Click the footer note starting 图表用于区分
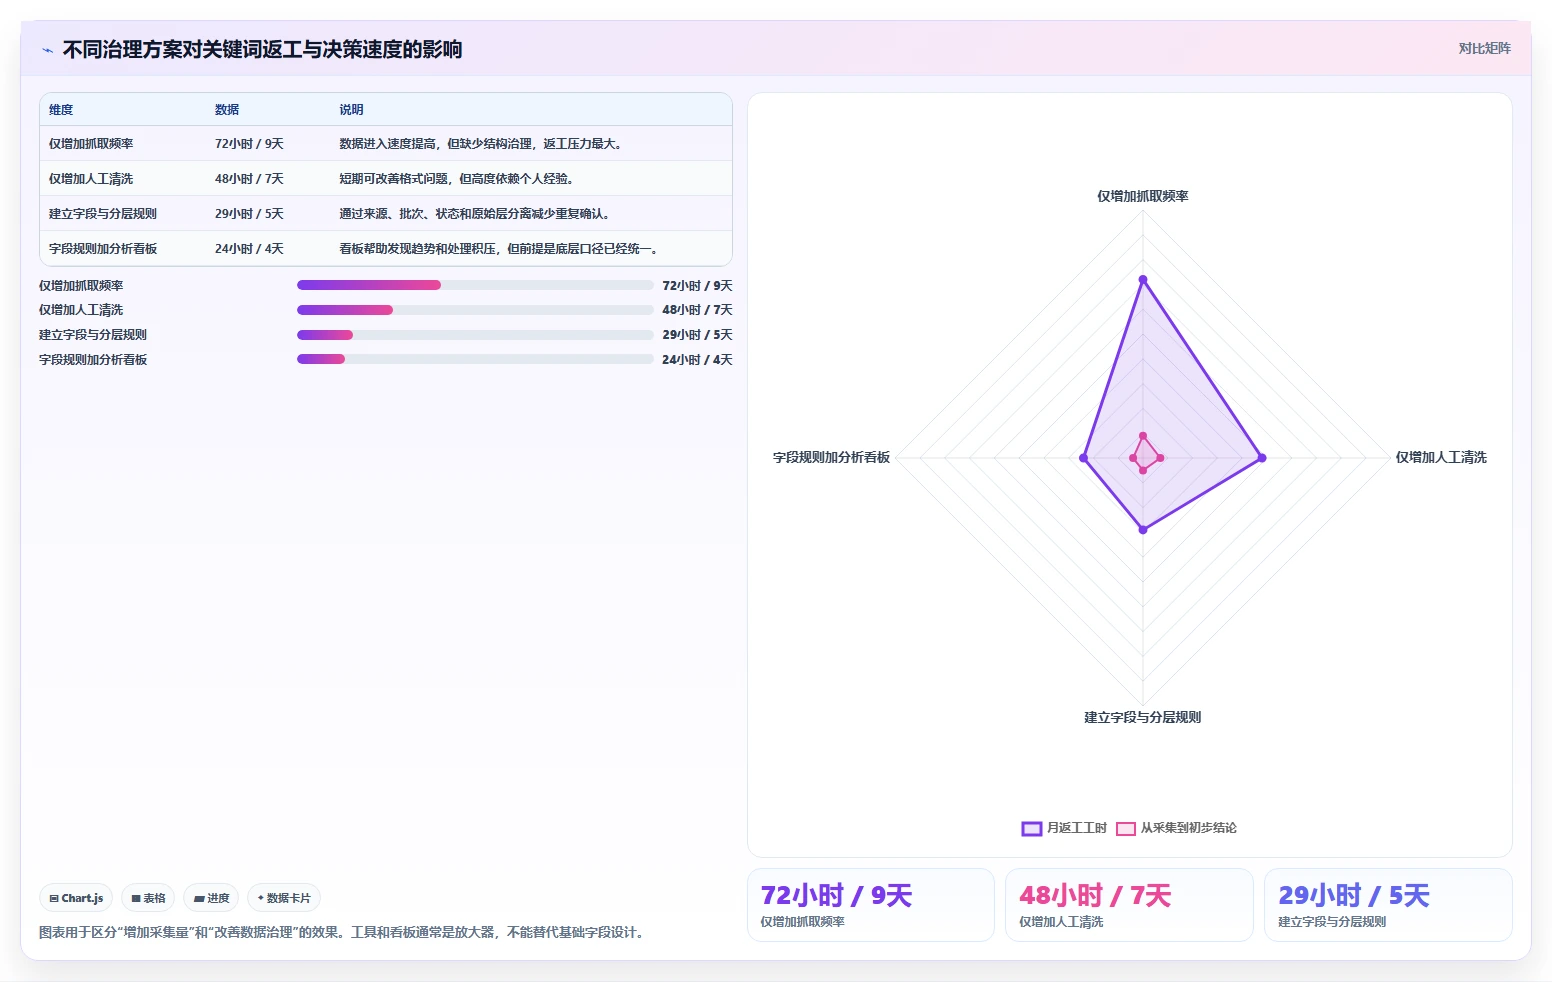Screen dimensions: 1552x982 [344, 932]
